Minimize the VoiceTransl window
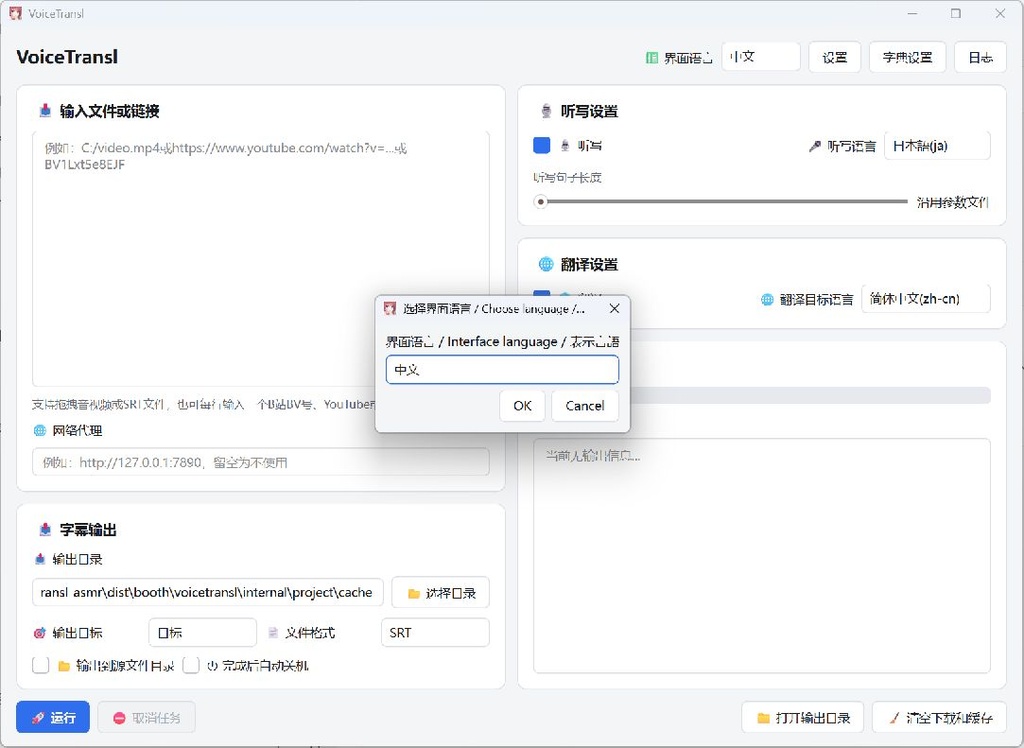The width and height of the screenshot is (1024, 748). [x=912, y=14]
